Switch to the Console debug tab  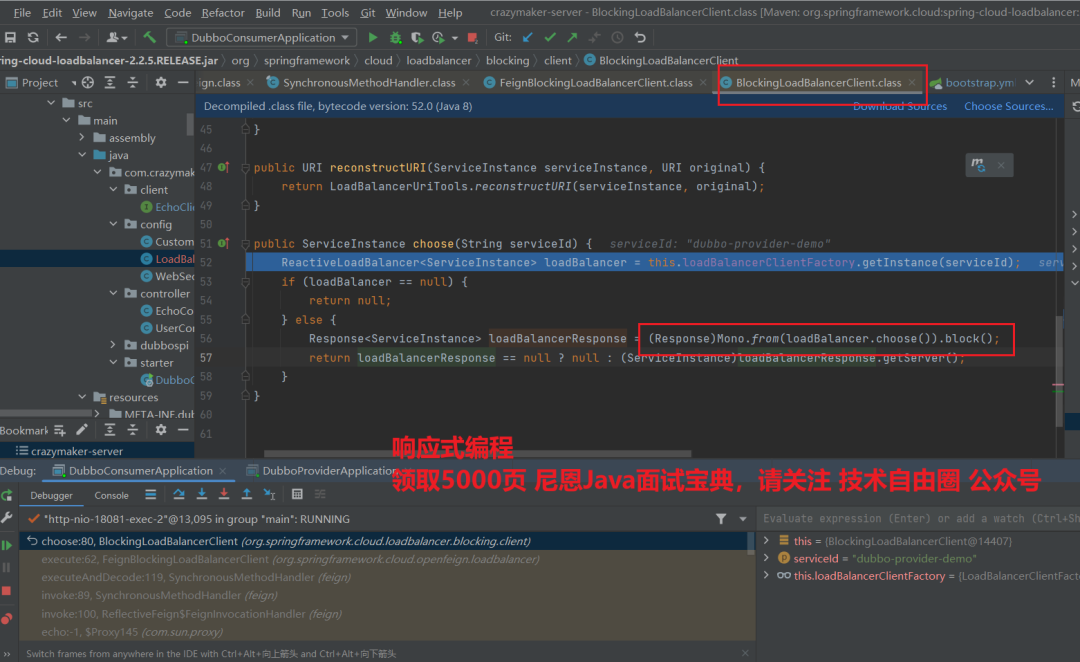tap(111, 495)
